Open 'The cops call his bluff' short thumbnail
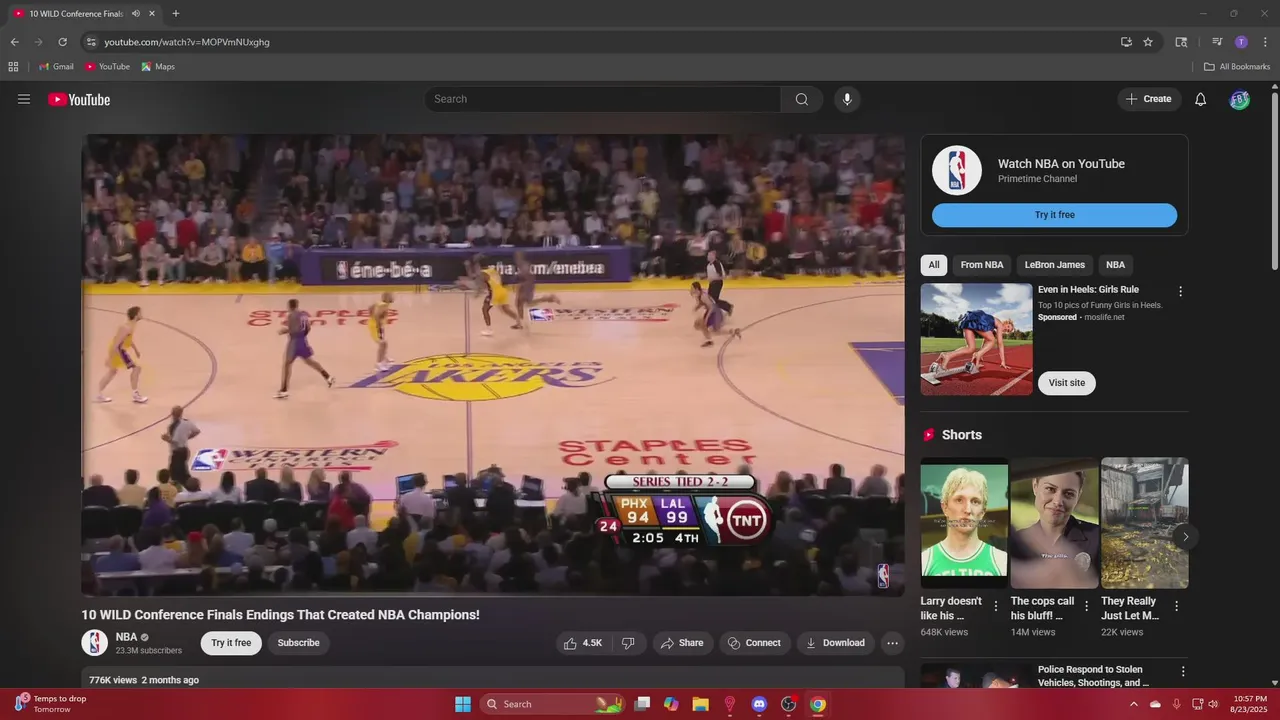 1054,523
